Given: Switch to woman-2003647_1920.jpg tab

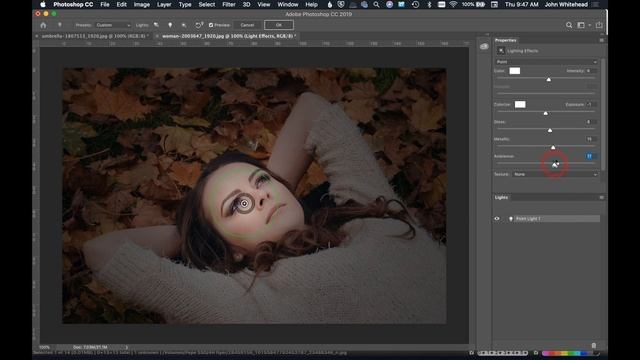Looking at the screenshot, I should tap(227, 36).
